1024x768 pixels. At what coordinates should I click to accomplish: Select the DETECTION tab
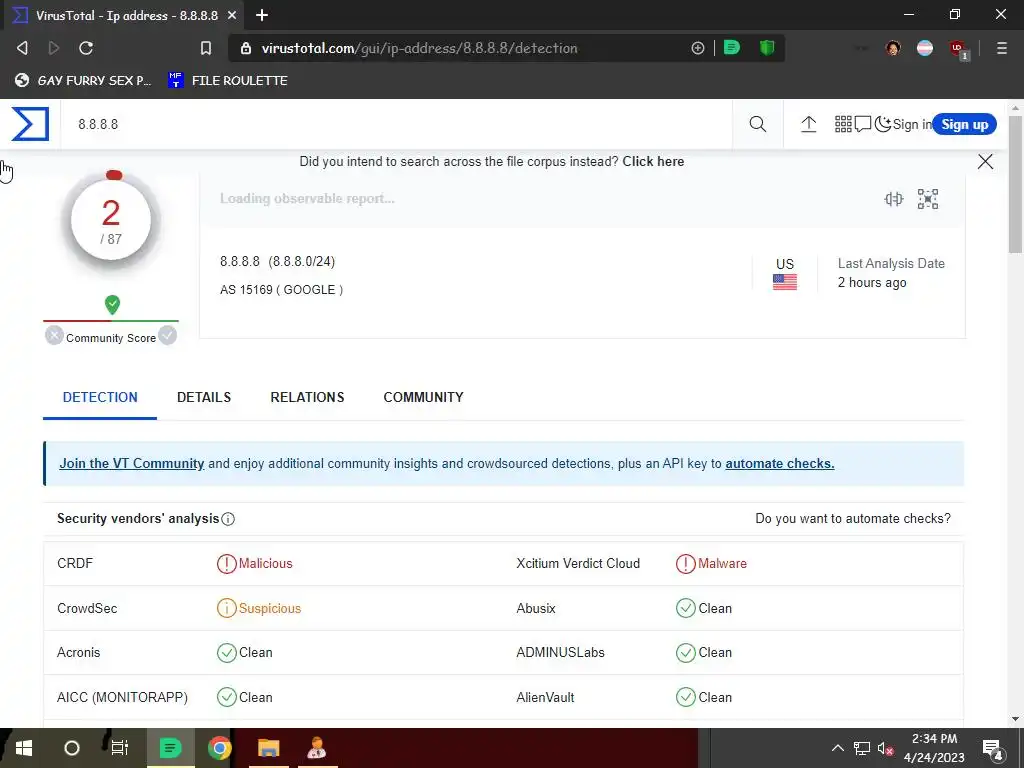[100, 397]
